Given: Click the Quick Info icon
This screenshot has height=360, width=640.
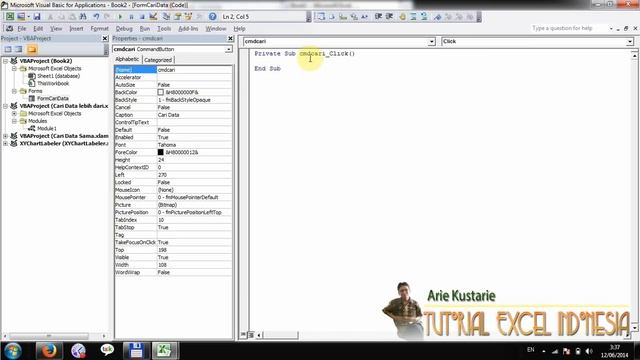Looking at the screenshot, I should [343, 17].
